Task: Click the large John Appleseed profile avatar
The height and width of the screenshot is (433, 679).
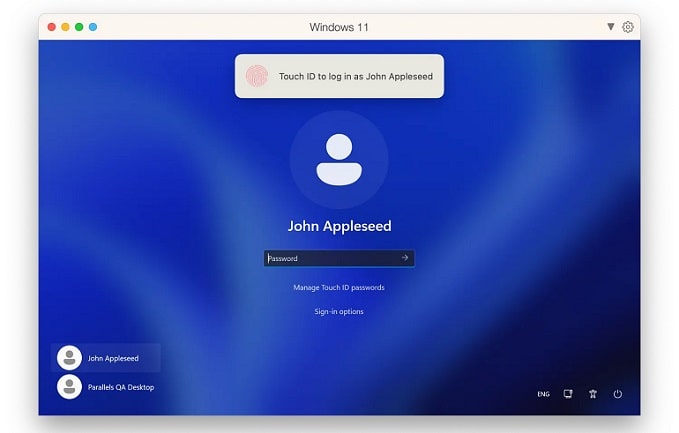Action: [x=339, y=160]
